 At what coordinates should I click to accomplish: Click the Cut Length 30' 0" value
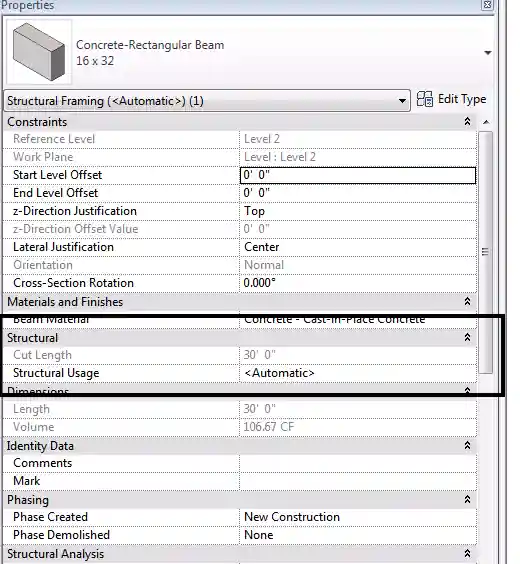[358, 355]
